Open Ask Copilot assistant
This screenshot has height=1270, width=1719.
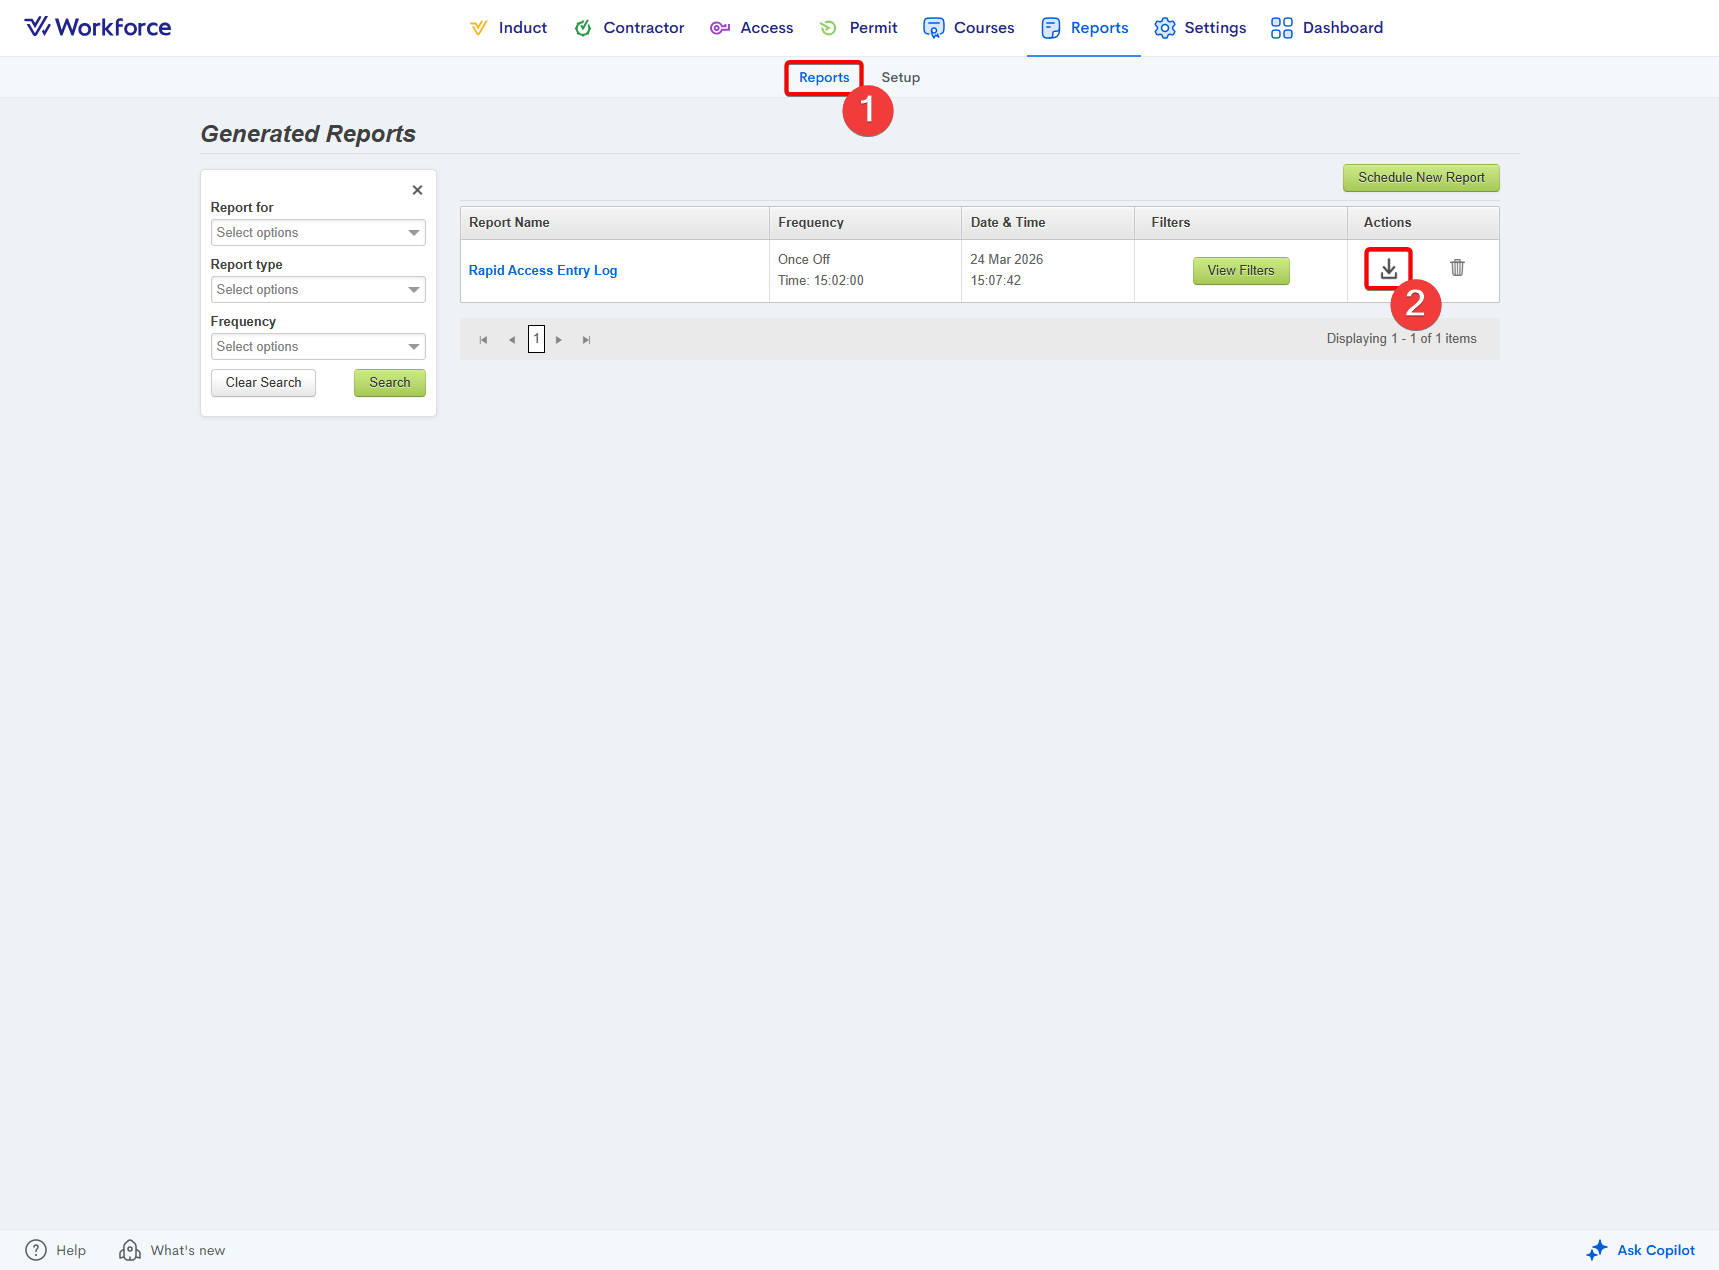point(1641,1250)
